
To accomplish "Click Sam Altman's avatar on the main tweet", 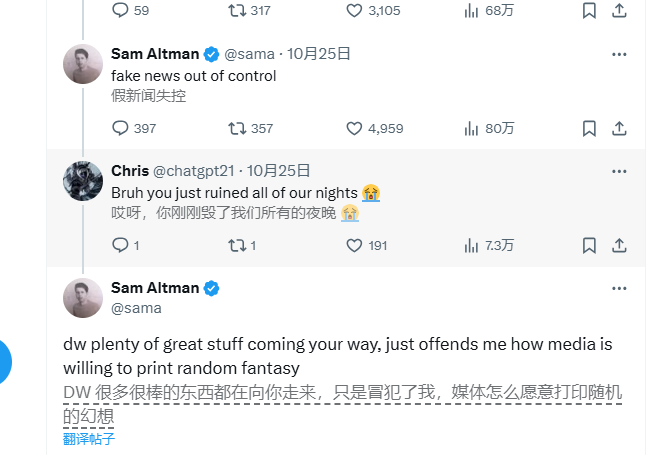I will pyautogui.click(x=83, y=298).
